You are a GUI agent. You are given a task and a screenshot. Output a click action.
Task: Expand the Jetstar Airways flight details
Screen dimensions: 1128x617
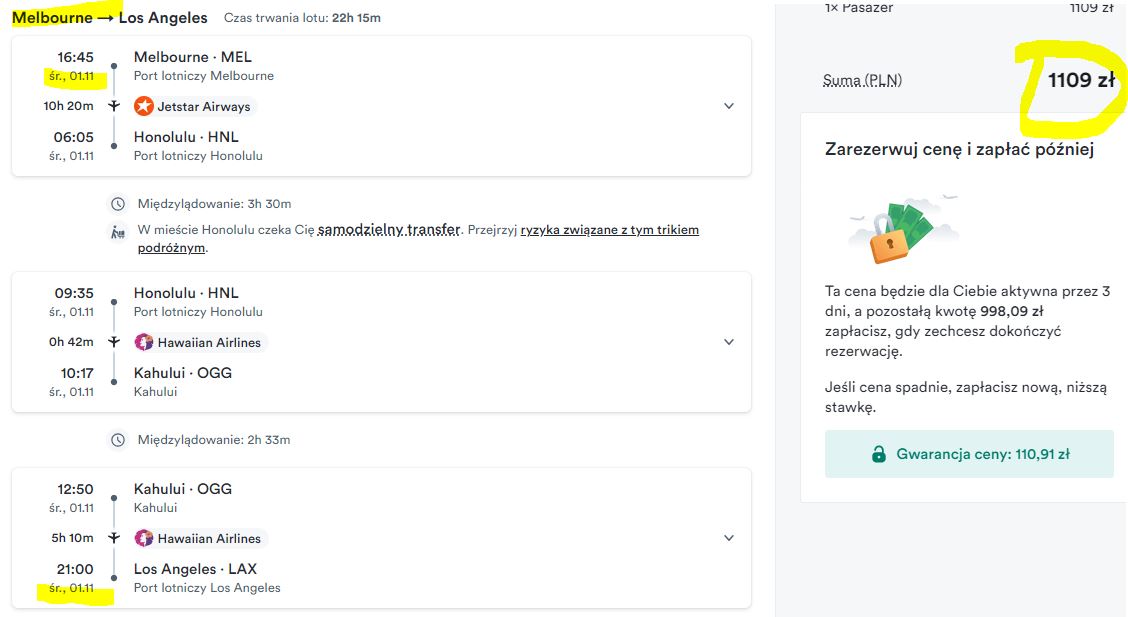tap(729, 106)
